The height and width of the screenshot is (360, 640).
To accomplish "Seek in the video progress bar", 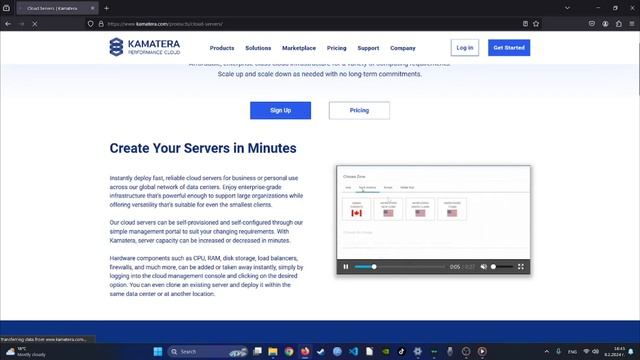I will pyautogui.click(x=399, y=267).
